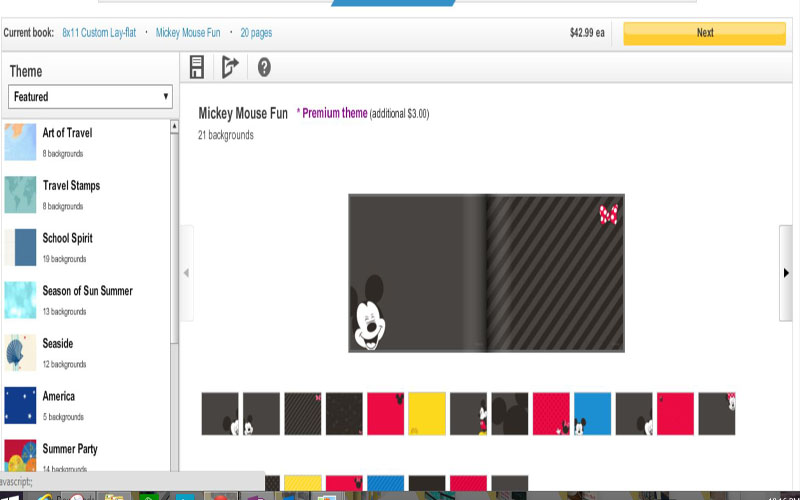Select thumbnail with large Mickey silhouette
800x500 pixels.
[510, 414]
